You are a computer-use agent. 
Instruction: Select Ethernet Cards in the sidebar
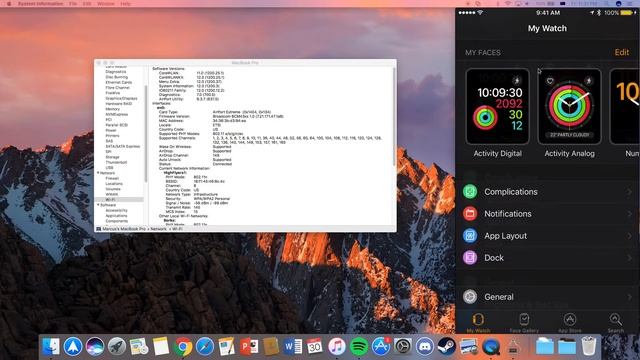(119, 82)
